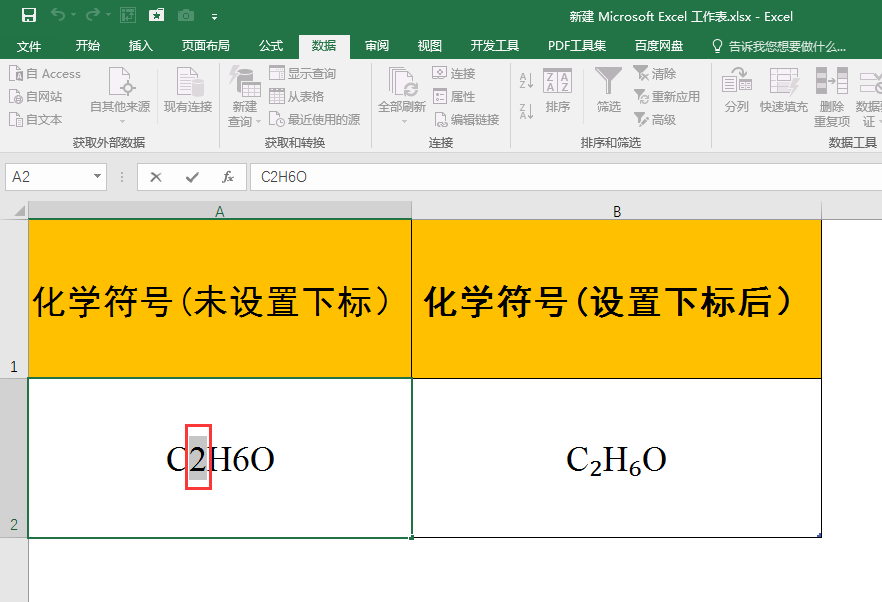Toggle the 筛选 filter funnel

(x=609, y=90)
